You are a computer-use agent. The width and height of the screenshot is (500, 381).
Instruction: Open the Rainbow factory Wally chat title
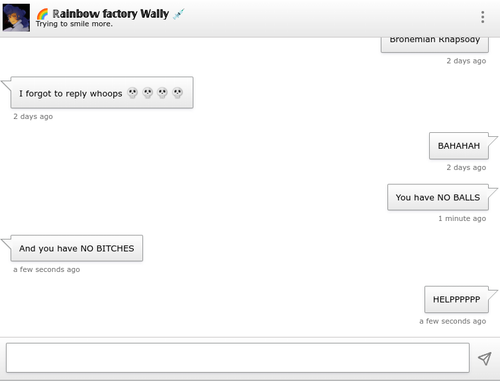111,14
